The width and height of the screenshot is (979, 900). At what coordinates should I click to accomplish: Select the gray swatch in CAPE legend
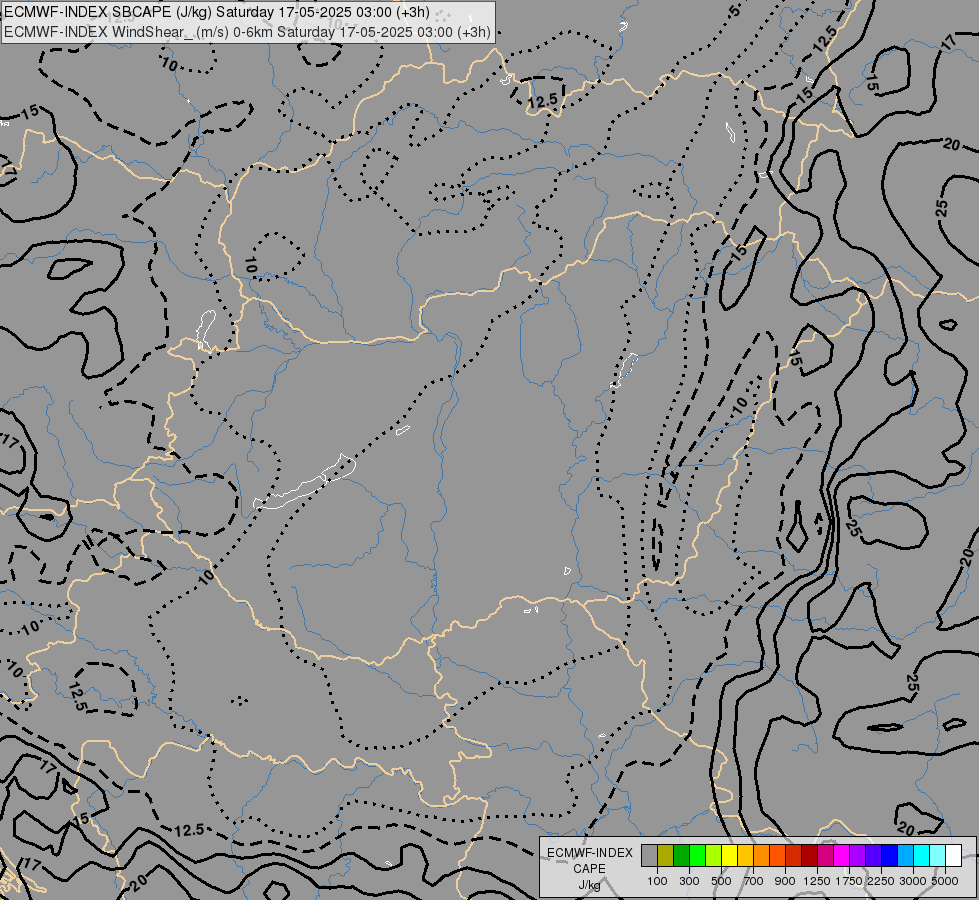649,856
